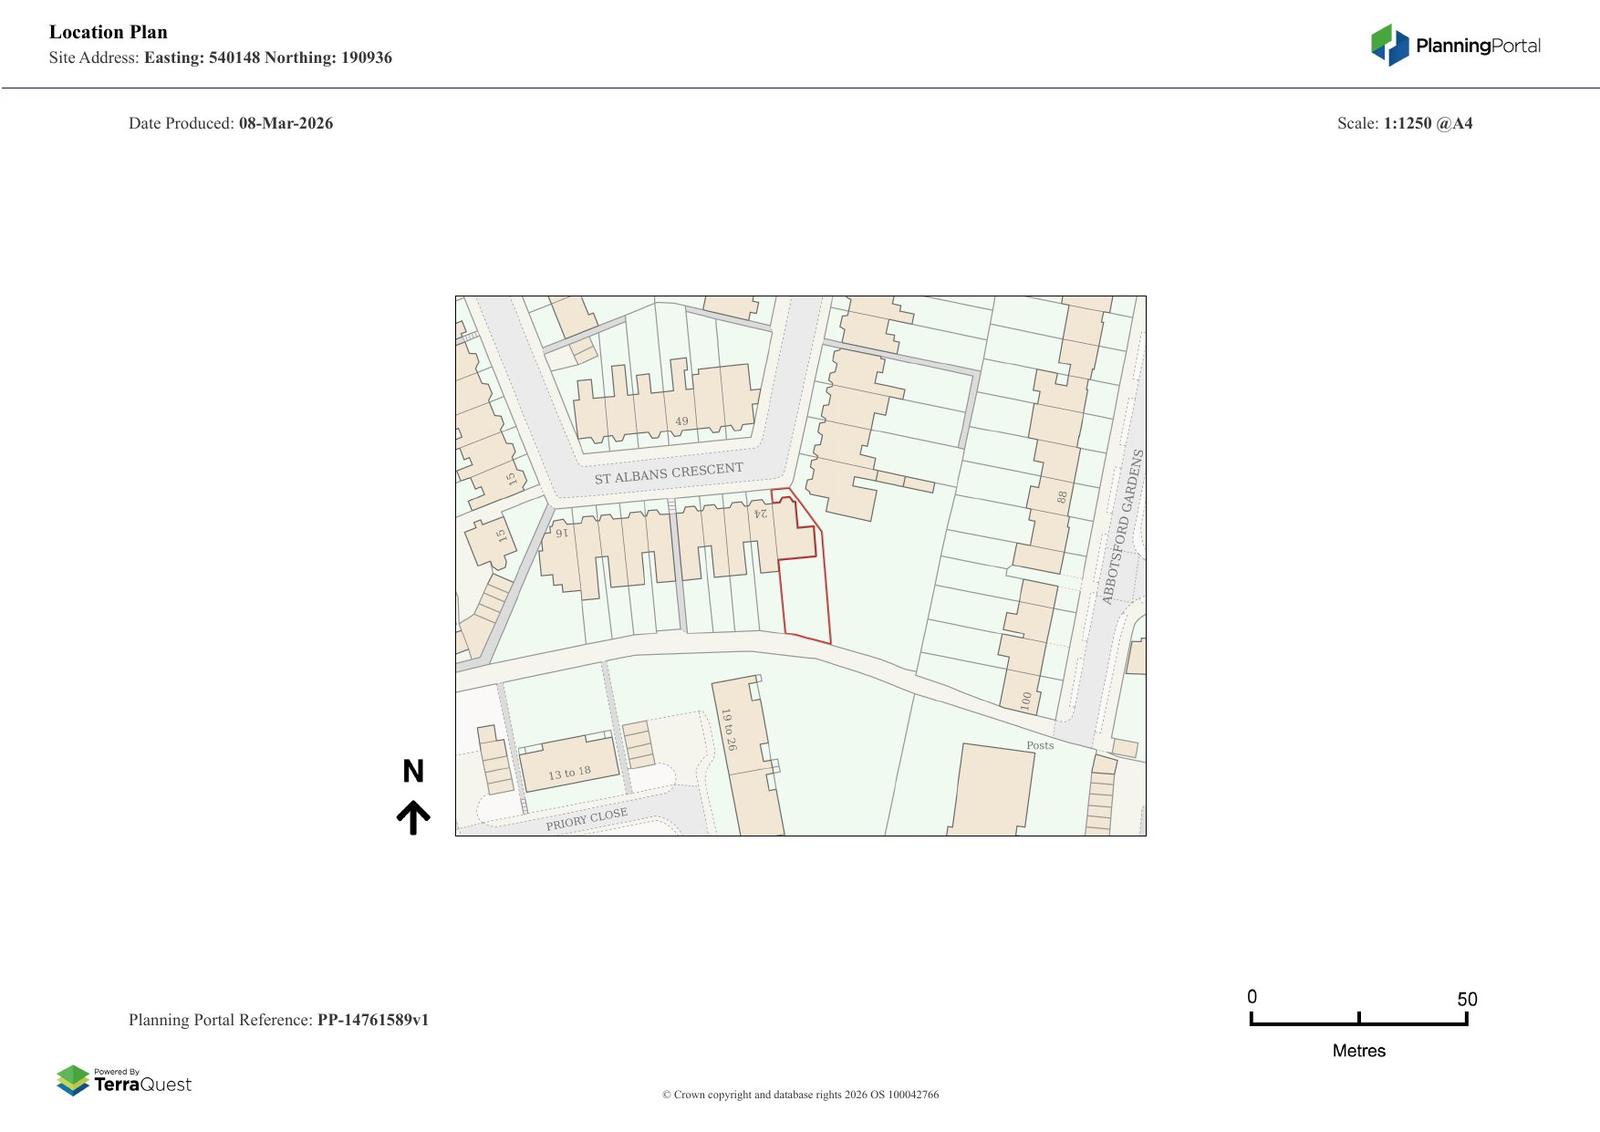
Task: Click the TerraQuest logo
Action: 124,1080
